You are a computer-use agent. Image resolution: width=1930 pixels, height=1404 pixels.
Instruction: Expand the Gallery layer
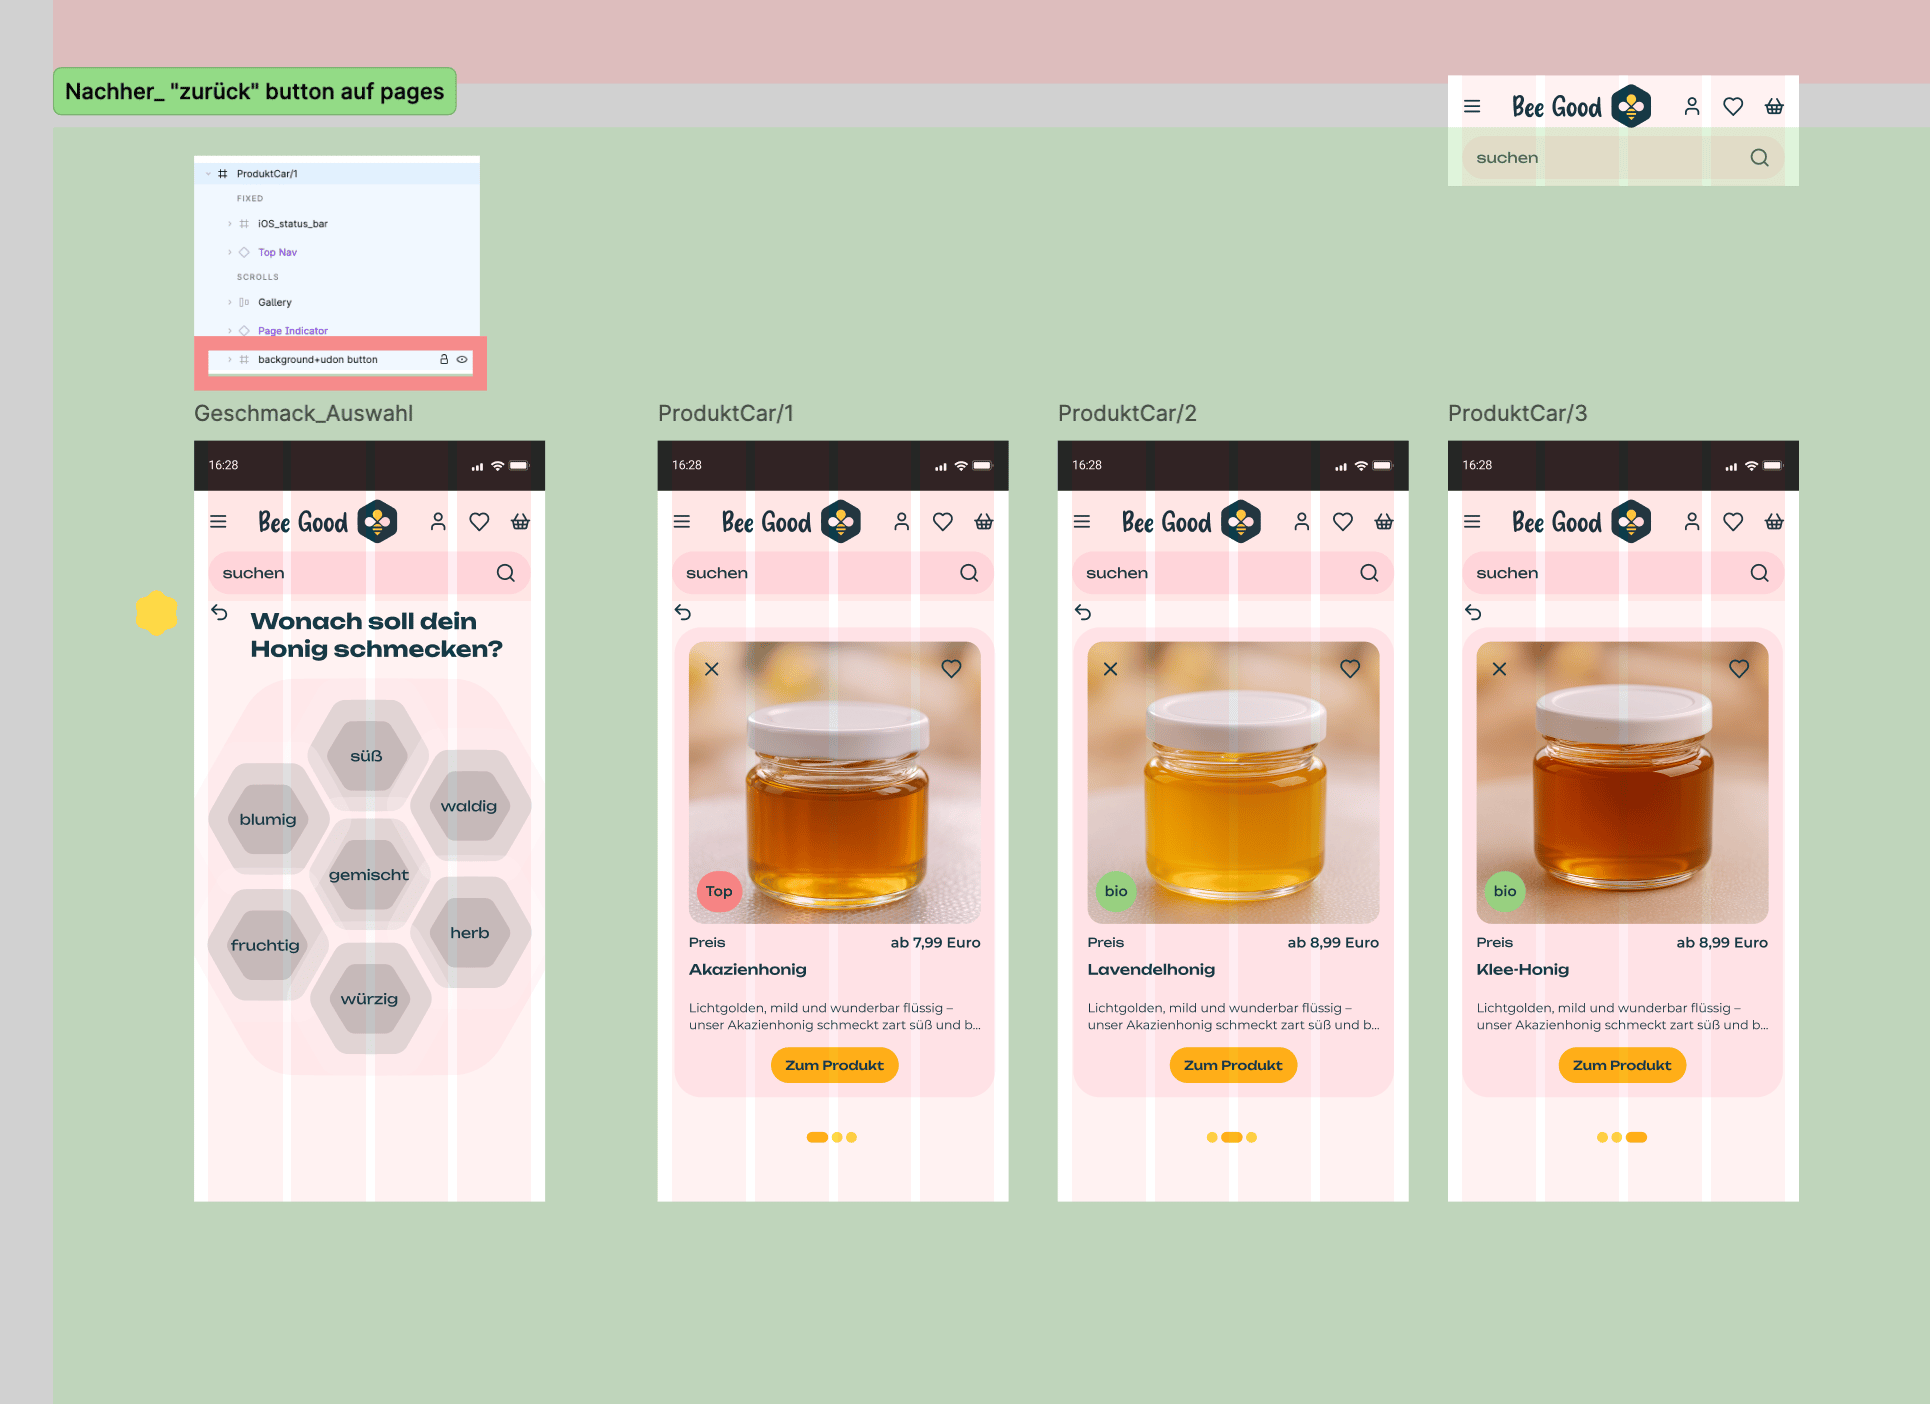230,303
